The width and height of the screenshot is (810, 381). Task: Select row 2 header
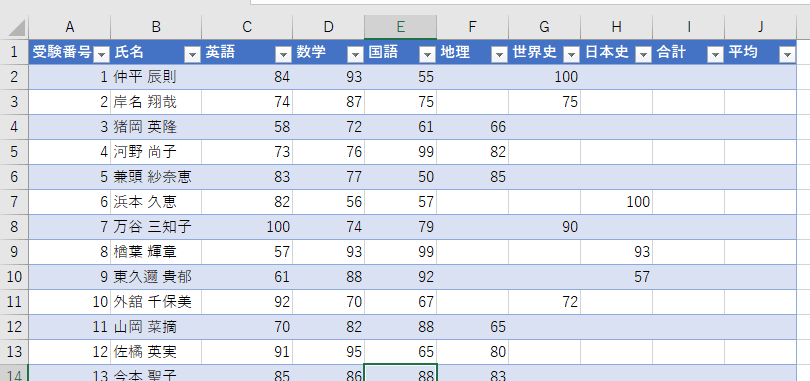pyautogui.click(x=14, y=77)
